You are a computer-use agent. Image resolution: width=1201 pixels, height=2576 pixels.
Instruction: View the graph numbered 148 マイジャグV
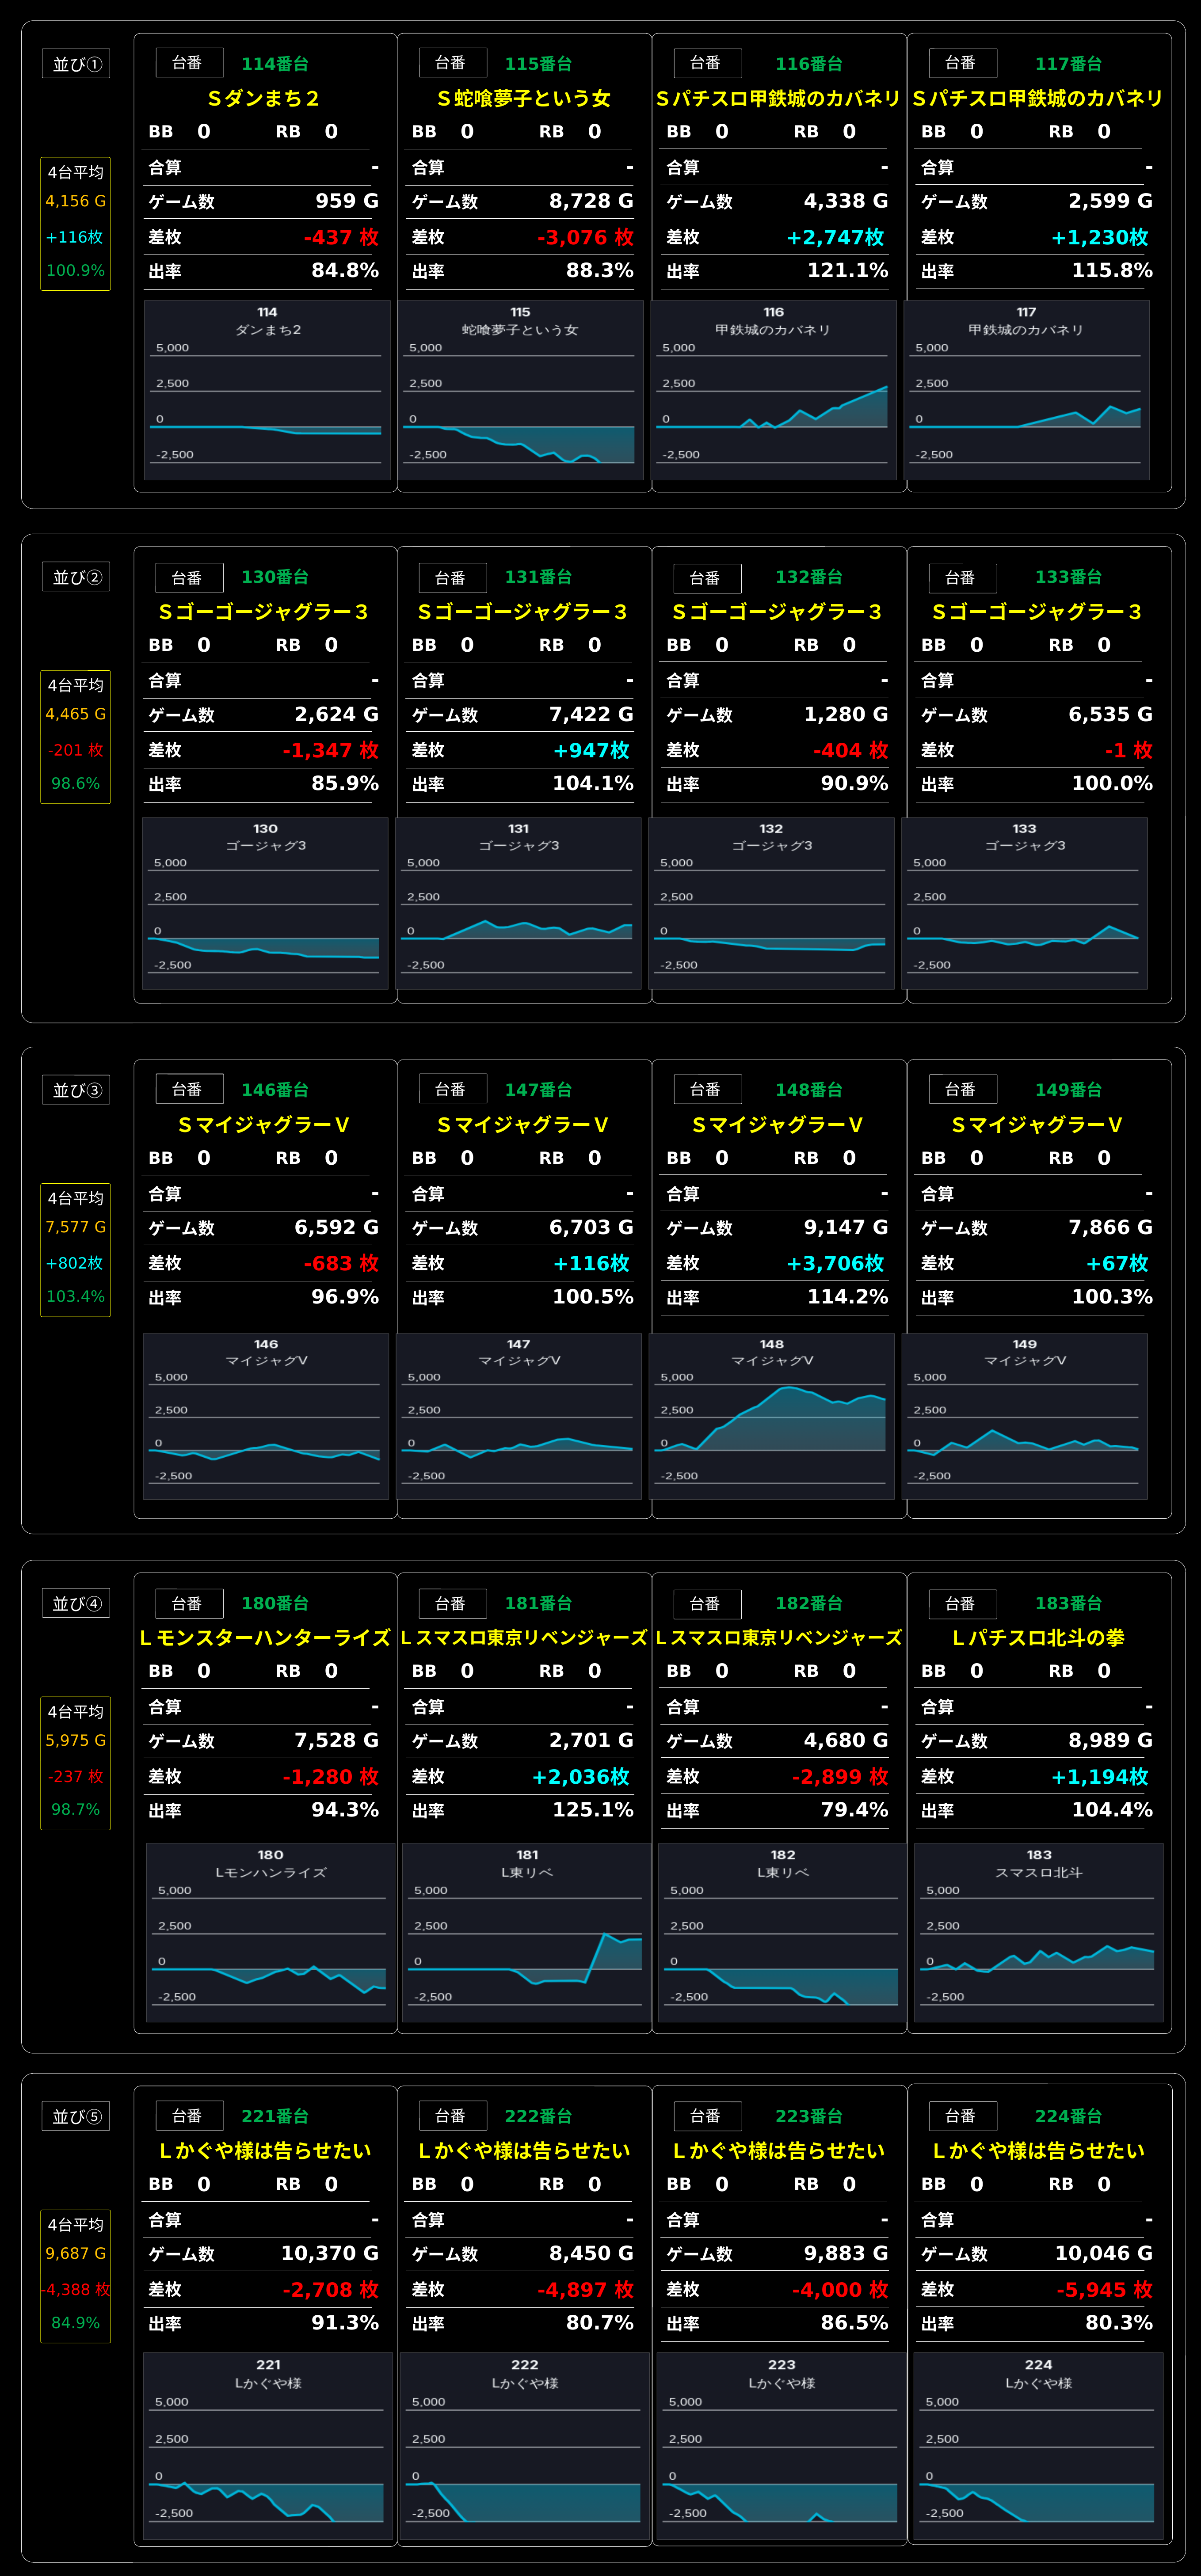(772, 1416)
